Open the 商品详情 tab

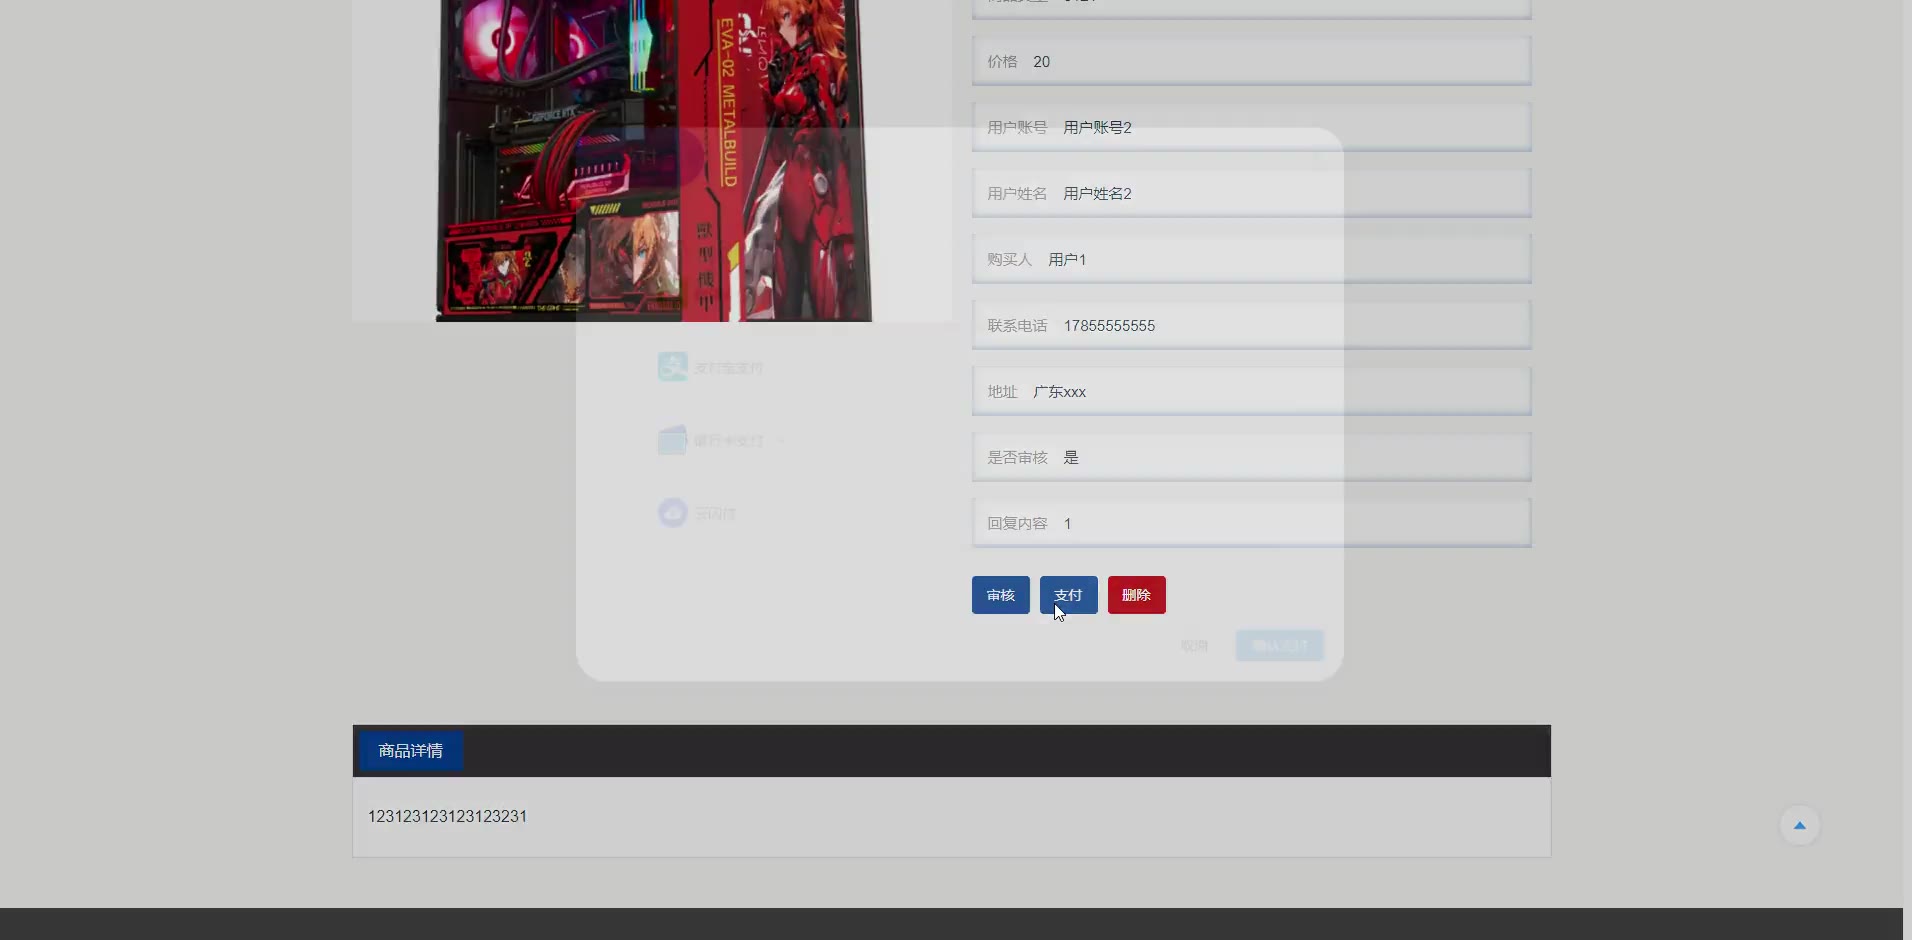[x=410, y=751]
